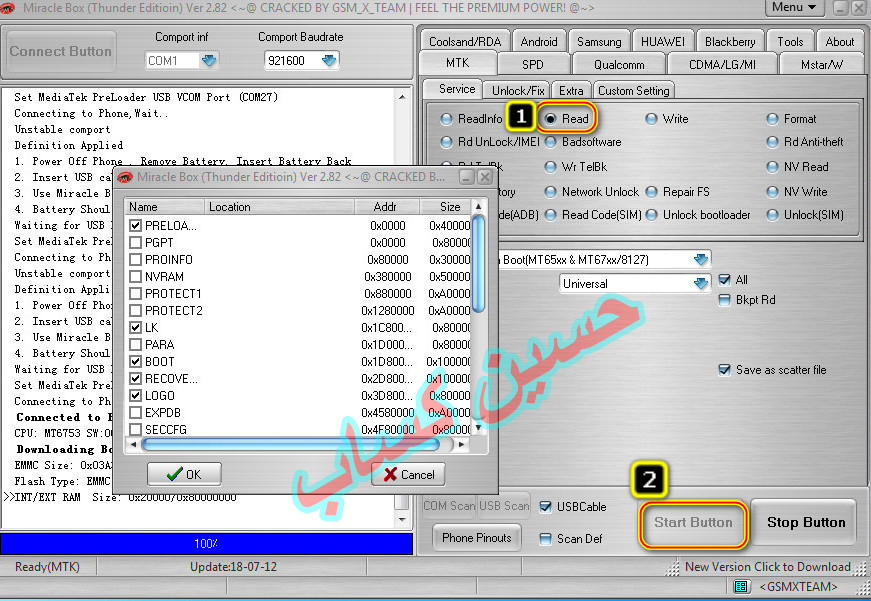Click the partition dialog title bar icon
This screenshot has height=601, width=871.
coord(125,177)
